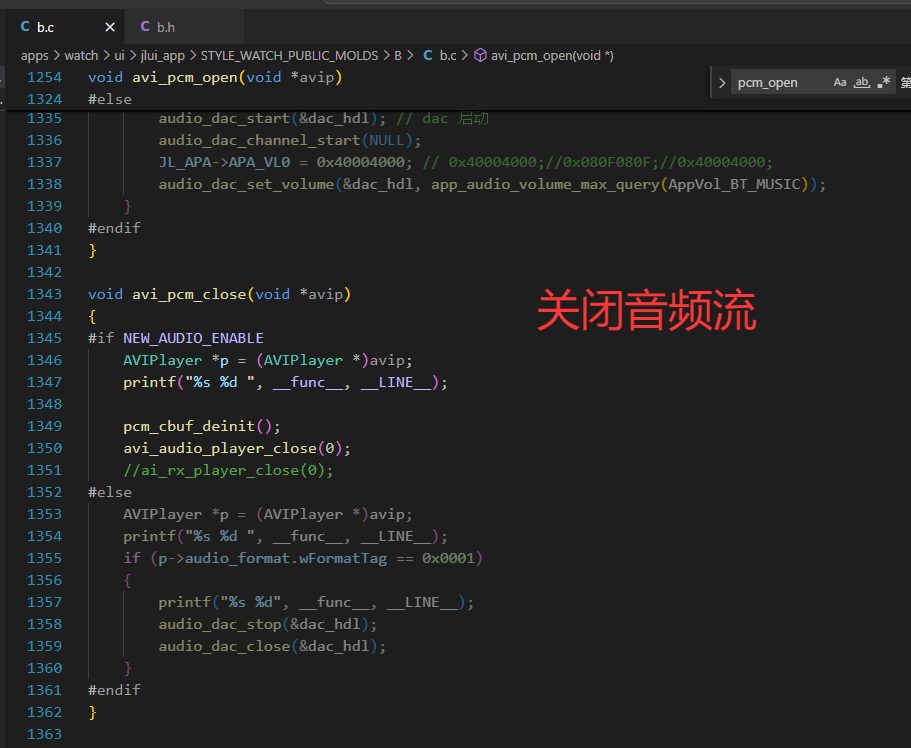
Task: Click the audio_dac_stop call
Action: pos(220,624)
